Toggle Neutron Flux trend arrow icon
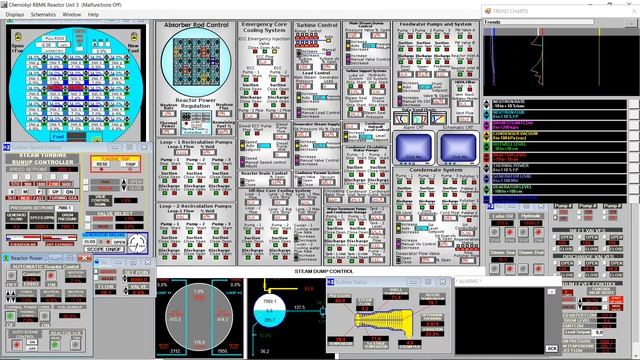640x360 pixels. [487, 115]
